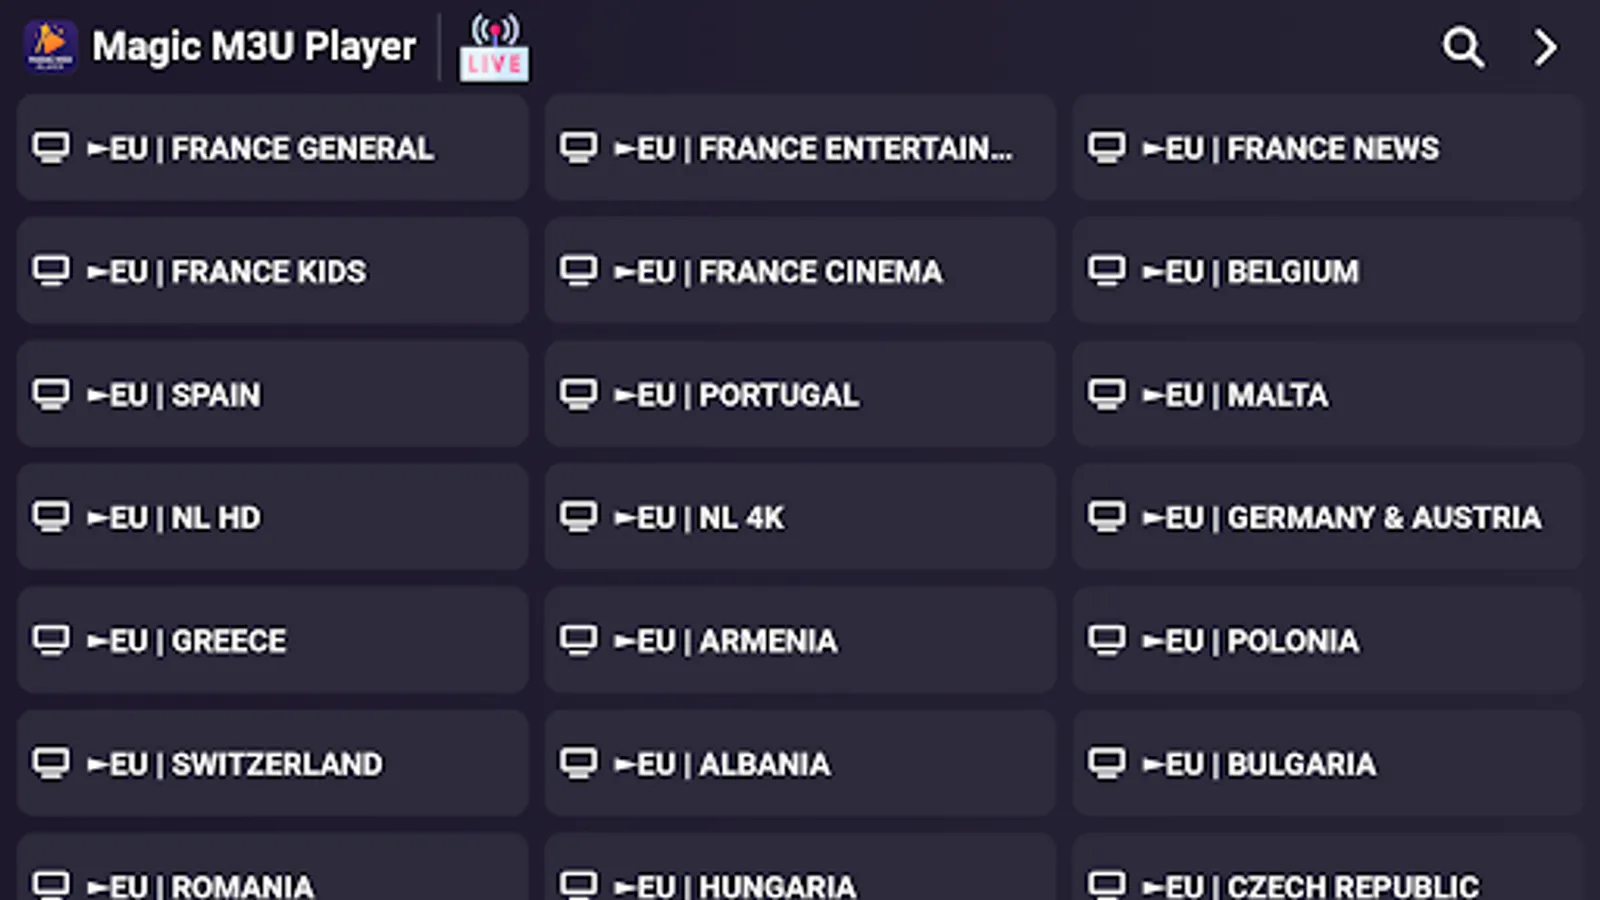The image size is (1600, 900).
Task: Open EU GERMANY & AUSTRIA channels
Action: (x=1327, y=517)
